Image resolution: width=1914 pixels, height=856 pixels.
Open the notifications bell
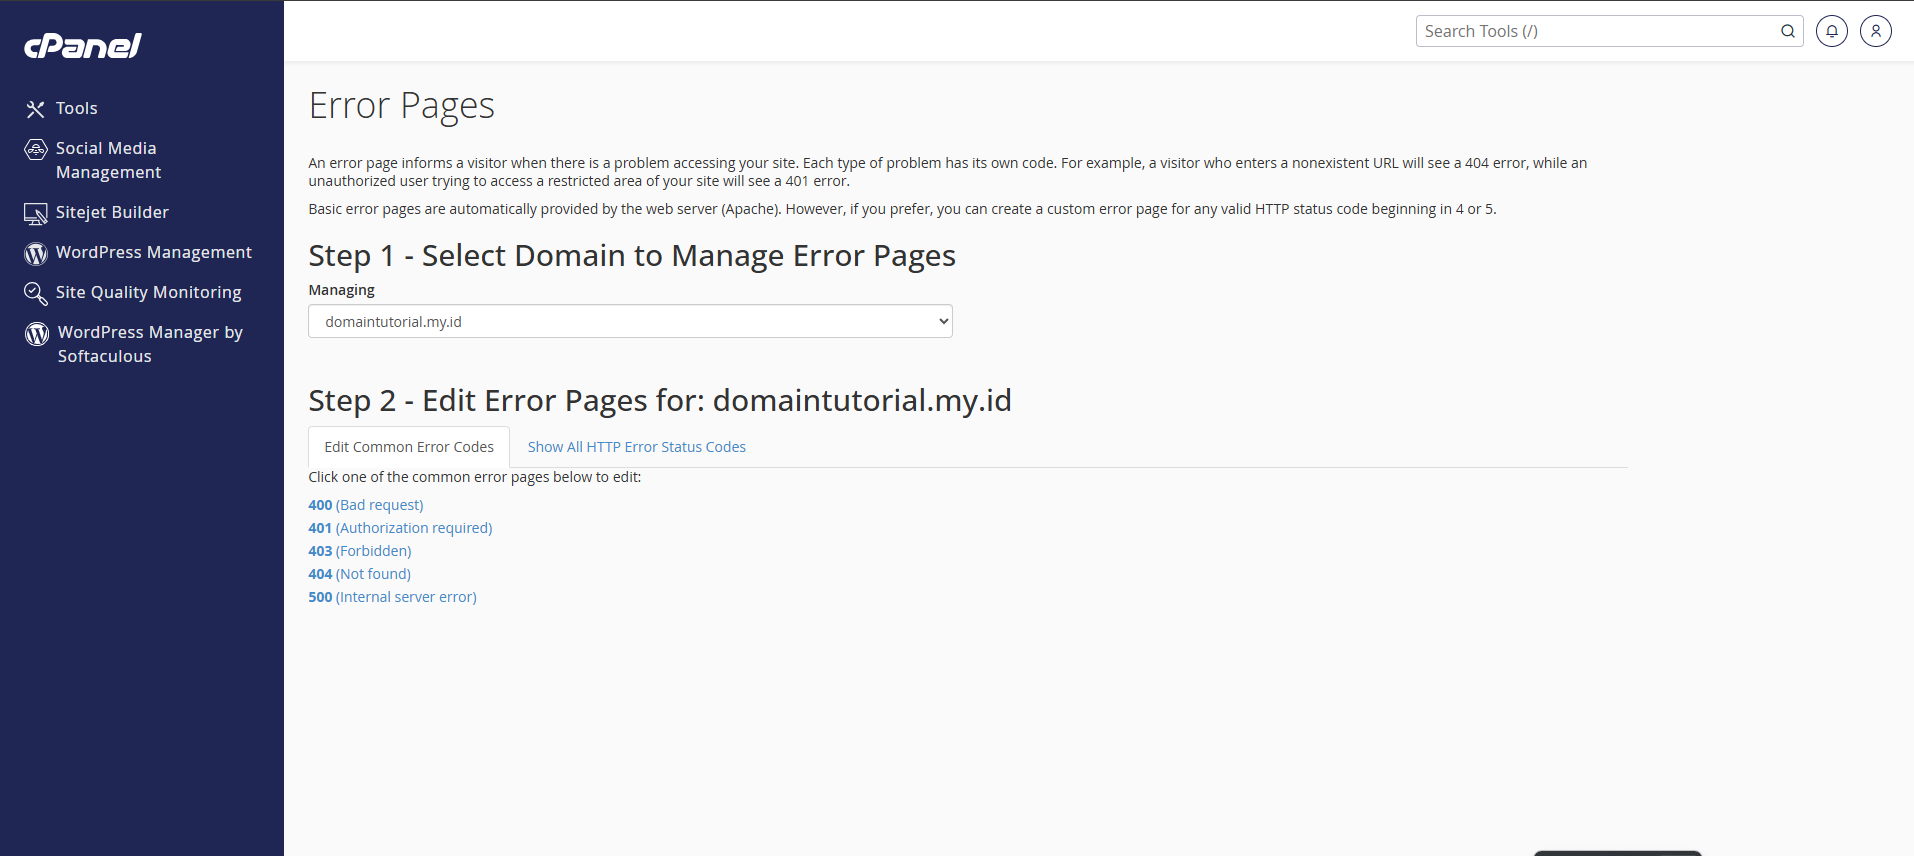click(x=1832, y=31)
